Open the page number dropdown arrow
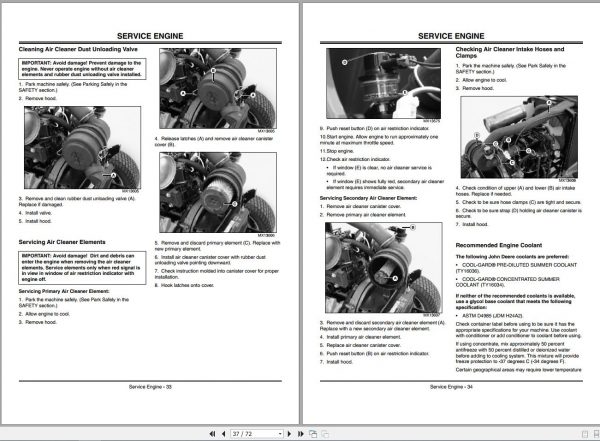 tap(280, 434)
